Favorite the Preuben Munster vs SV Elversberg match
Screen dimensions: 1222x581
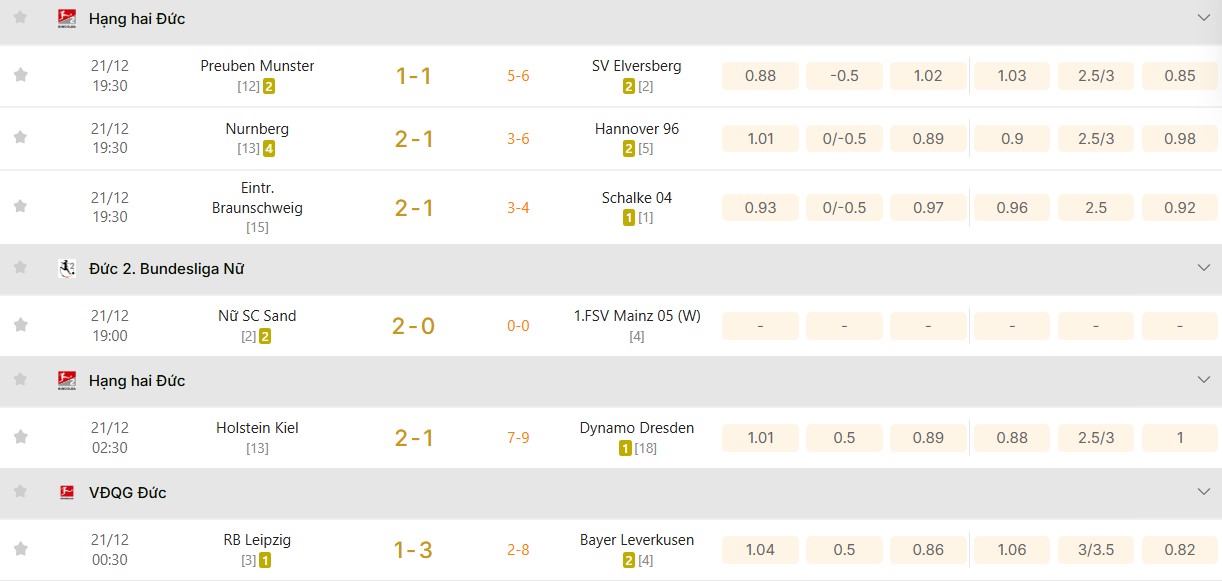tap(21, 75)
